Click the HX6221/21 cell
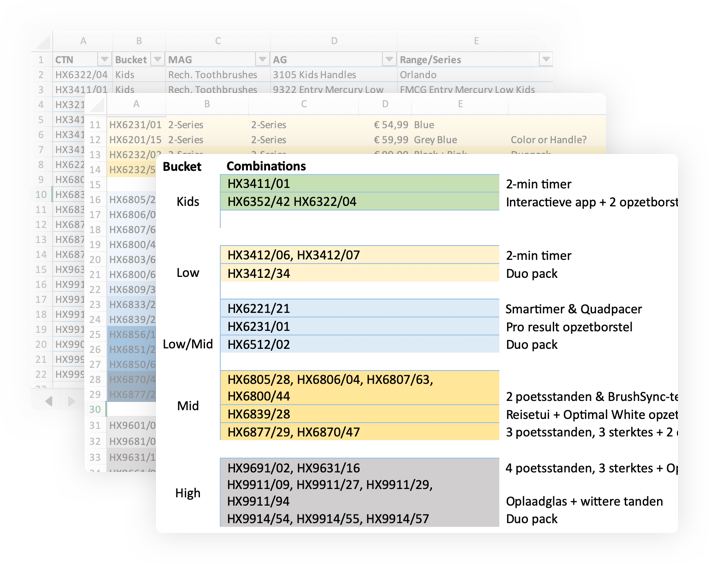Image resolution: width=709 pixels, height=564 pixels. click(359, 308)
